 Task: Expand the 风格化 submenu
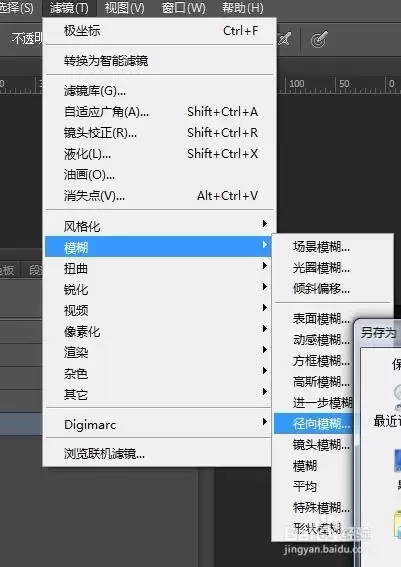(159, 226)
